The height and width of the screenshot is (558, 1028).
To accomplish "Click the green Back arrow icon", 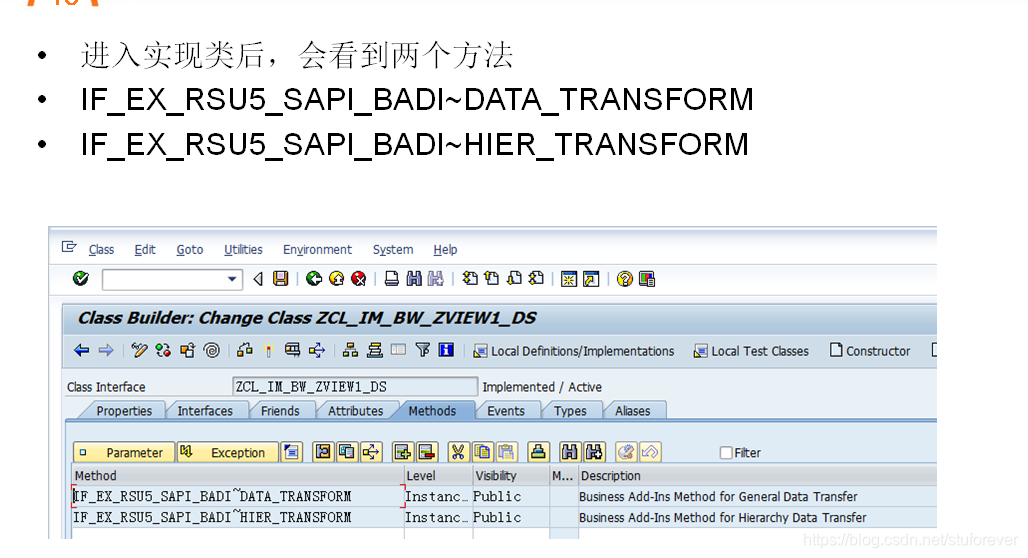I will tap(314, 279).
